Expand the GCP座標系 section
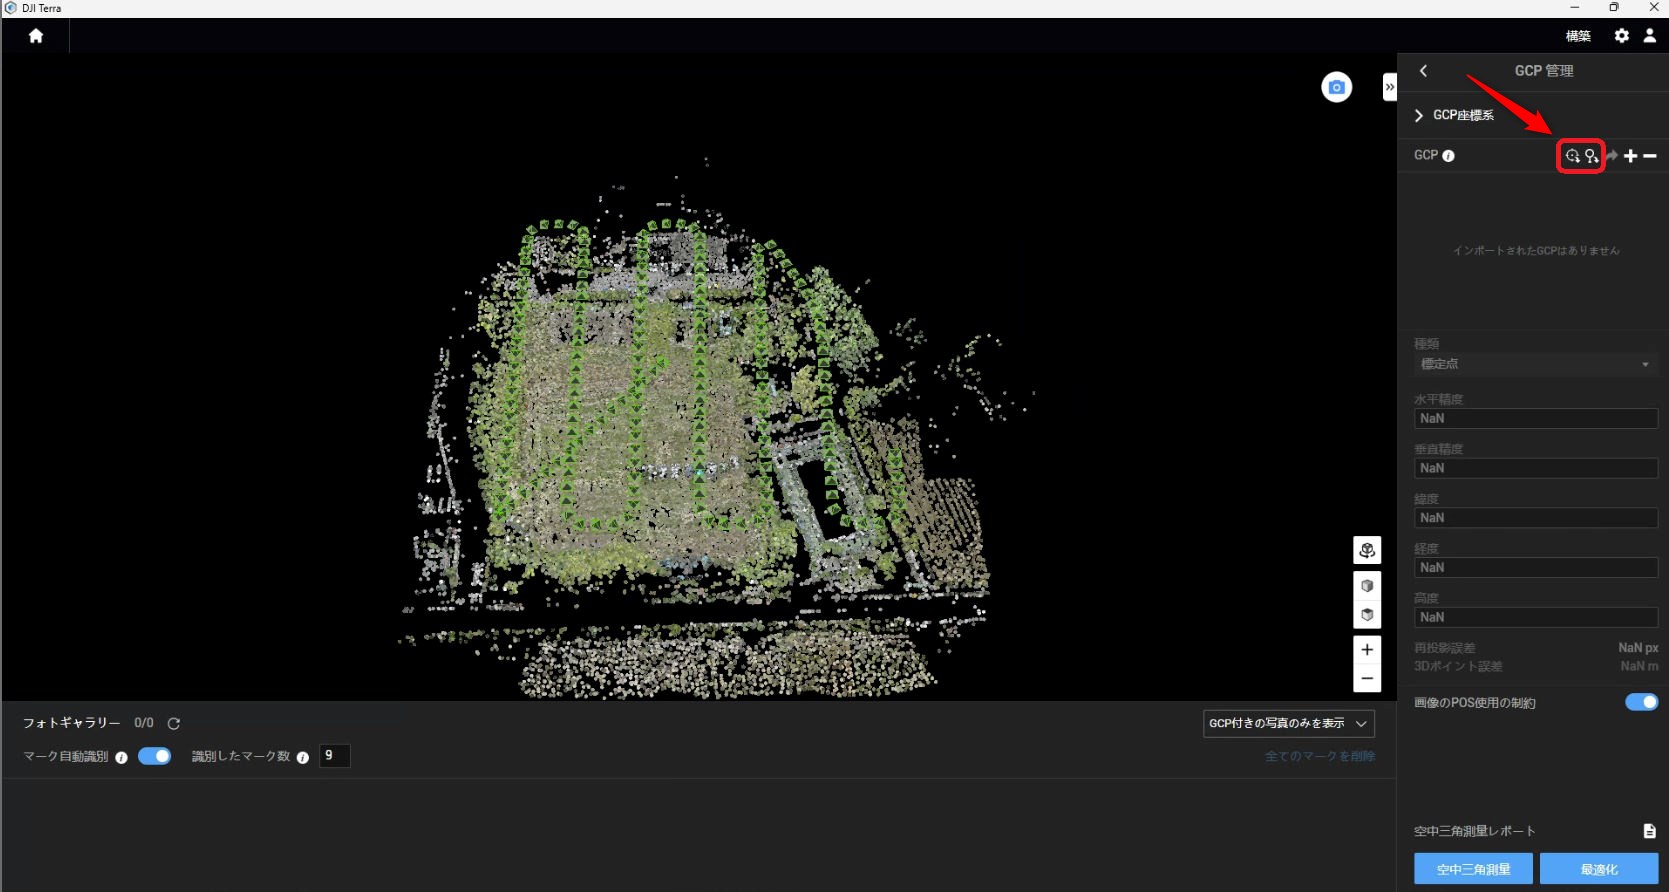Viewport: 1669px width, 892px height. point(1419,116)
